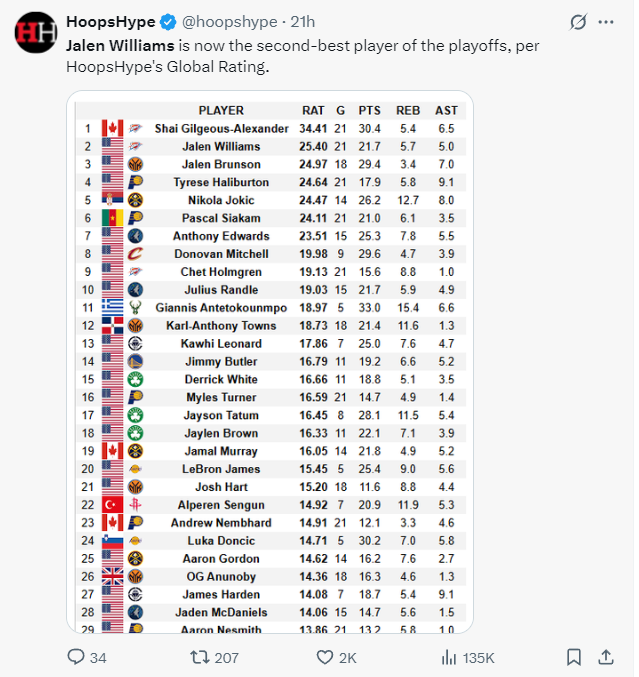The height and width of the screenshot is (677, 639).
Task: Open the share post menu
Action: point(605,657)
